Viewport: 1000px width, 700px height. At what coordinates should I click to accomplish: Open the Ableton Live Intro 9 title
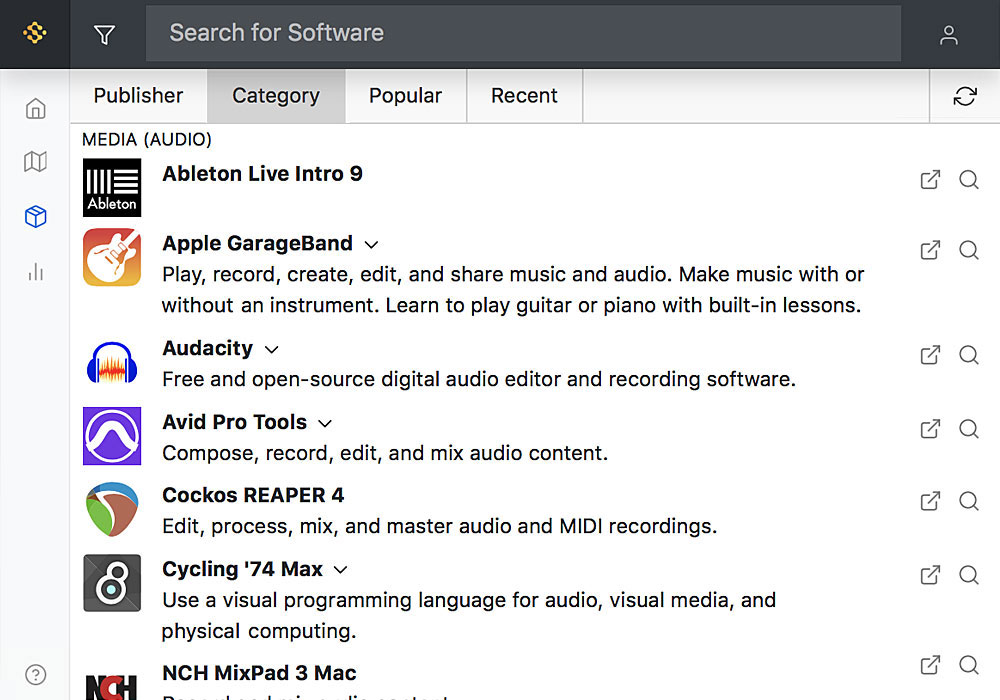262,174
